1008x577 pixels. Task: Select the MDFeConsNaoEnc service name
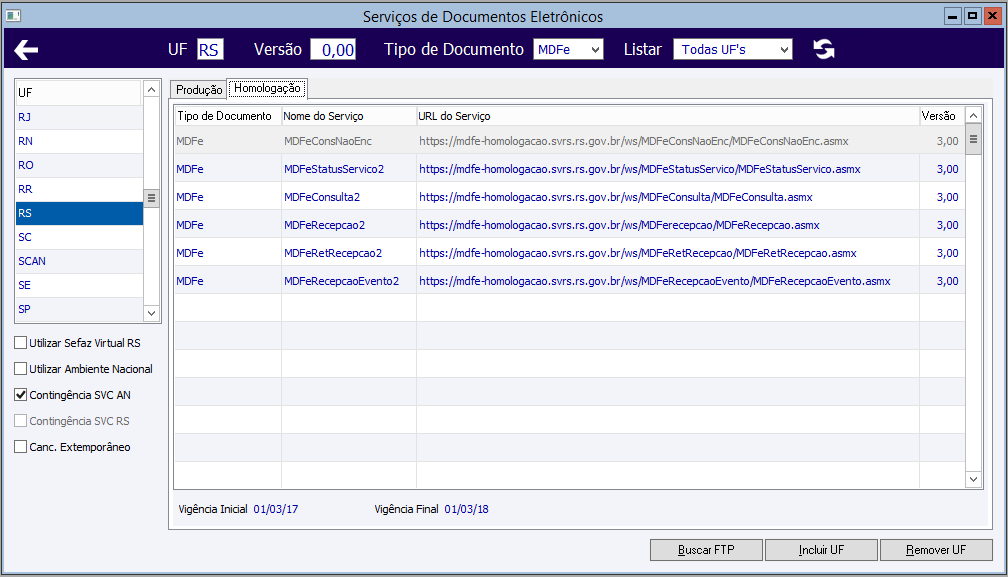[328, 141]
